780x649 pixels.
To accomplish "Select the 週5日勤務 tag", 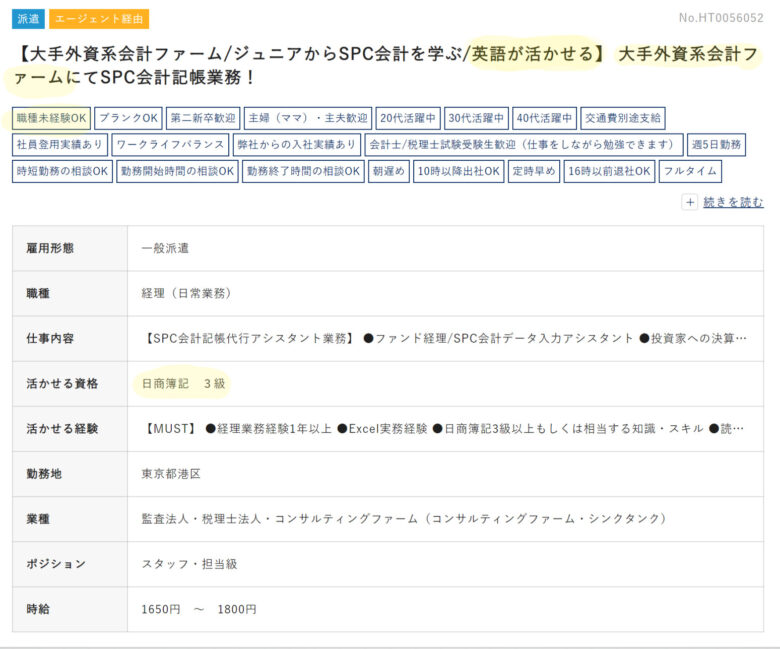I will pyautogui.click(x=716, y=145).
